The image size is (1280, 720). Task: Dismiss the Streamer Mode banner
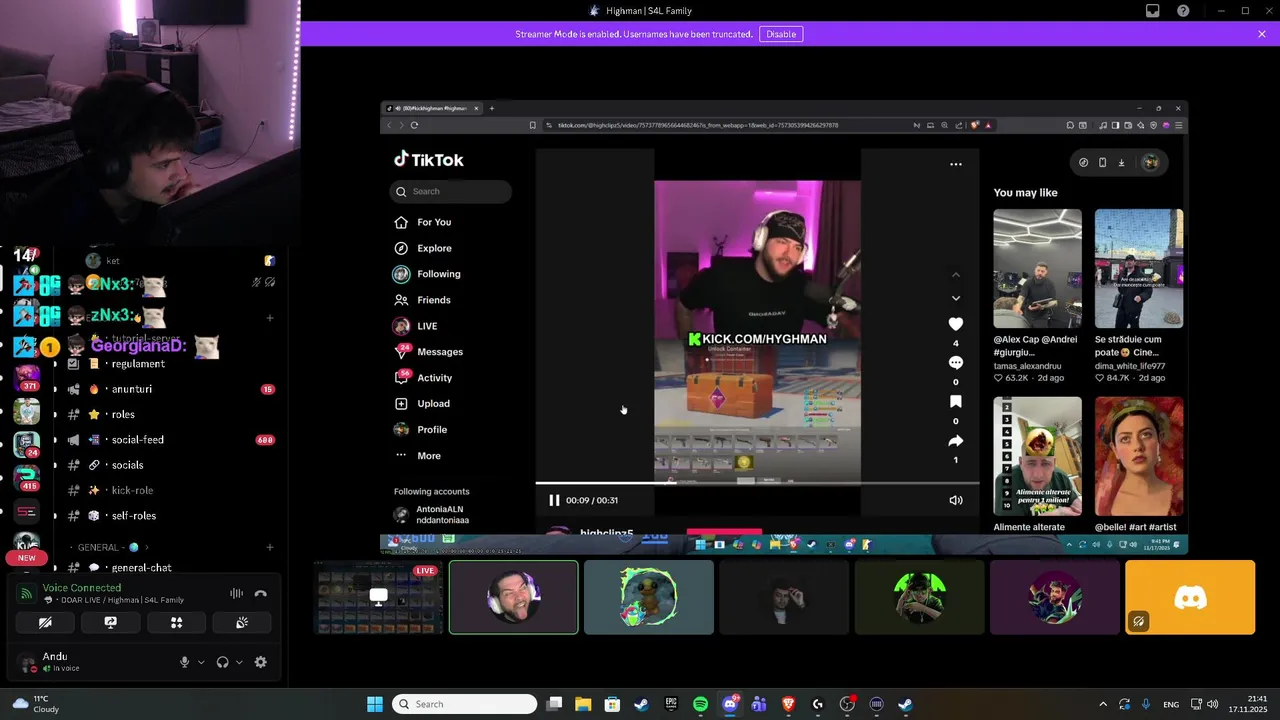[x=1262, y=34]
